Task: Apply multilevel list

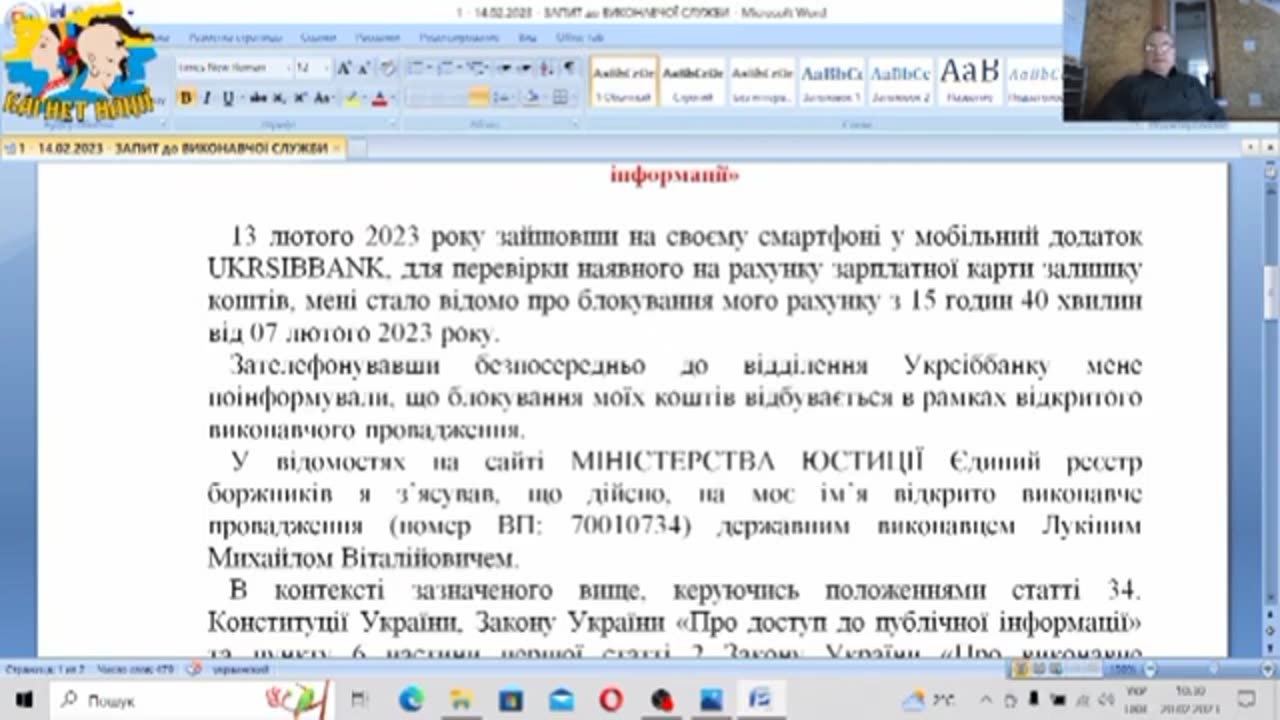Action: 475,68
